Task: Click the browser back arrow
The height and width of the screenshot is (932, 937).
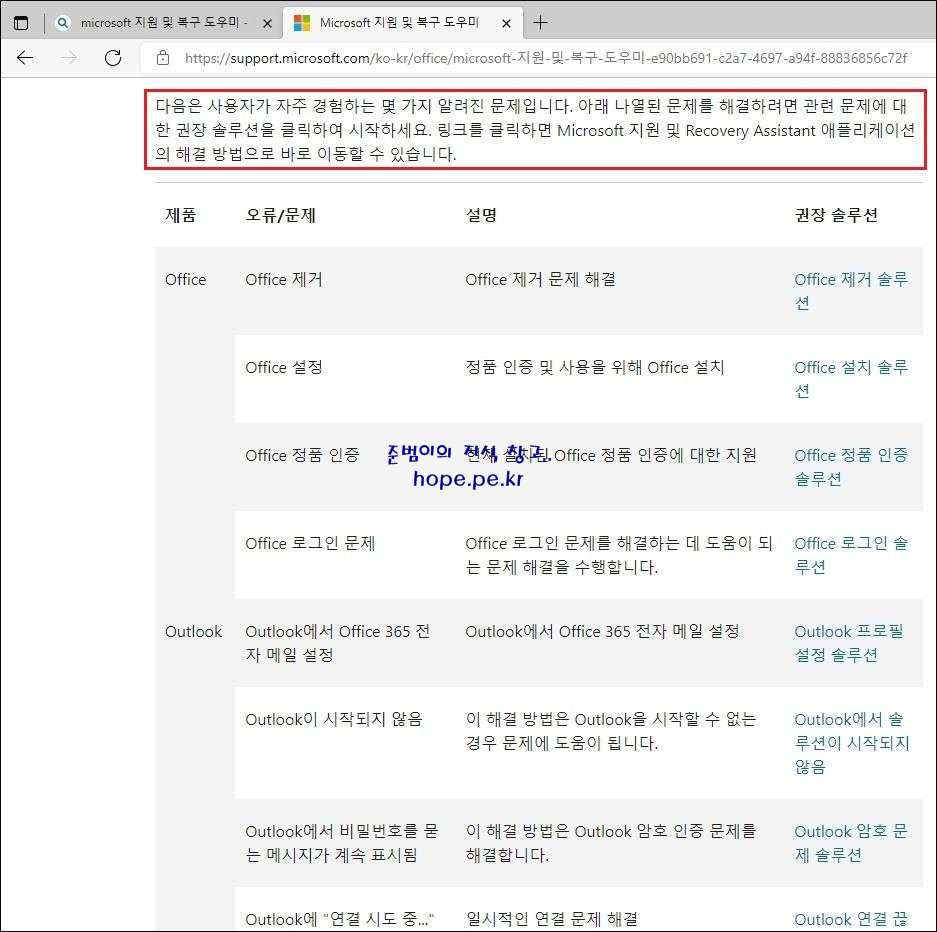Action: (25, 58)
